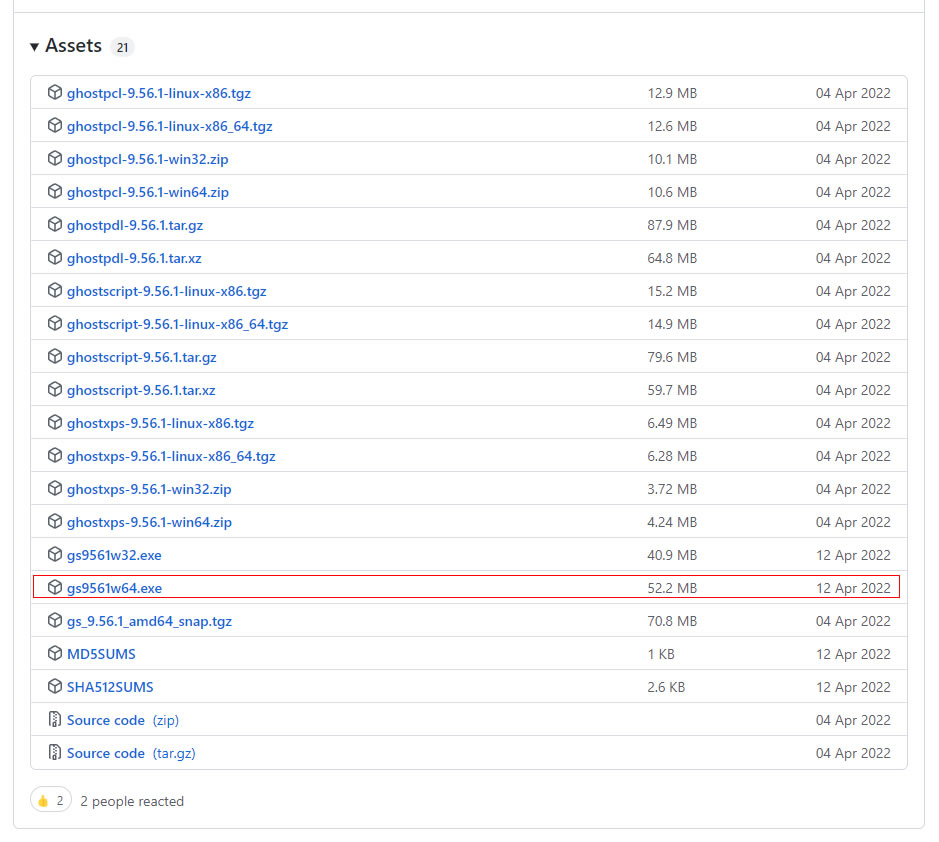Click package icon next to gs9561w64.exe

click(x=55, y=588)
